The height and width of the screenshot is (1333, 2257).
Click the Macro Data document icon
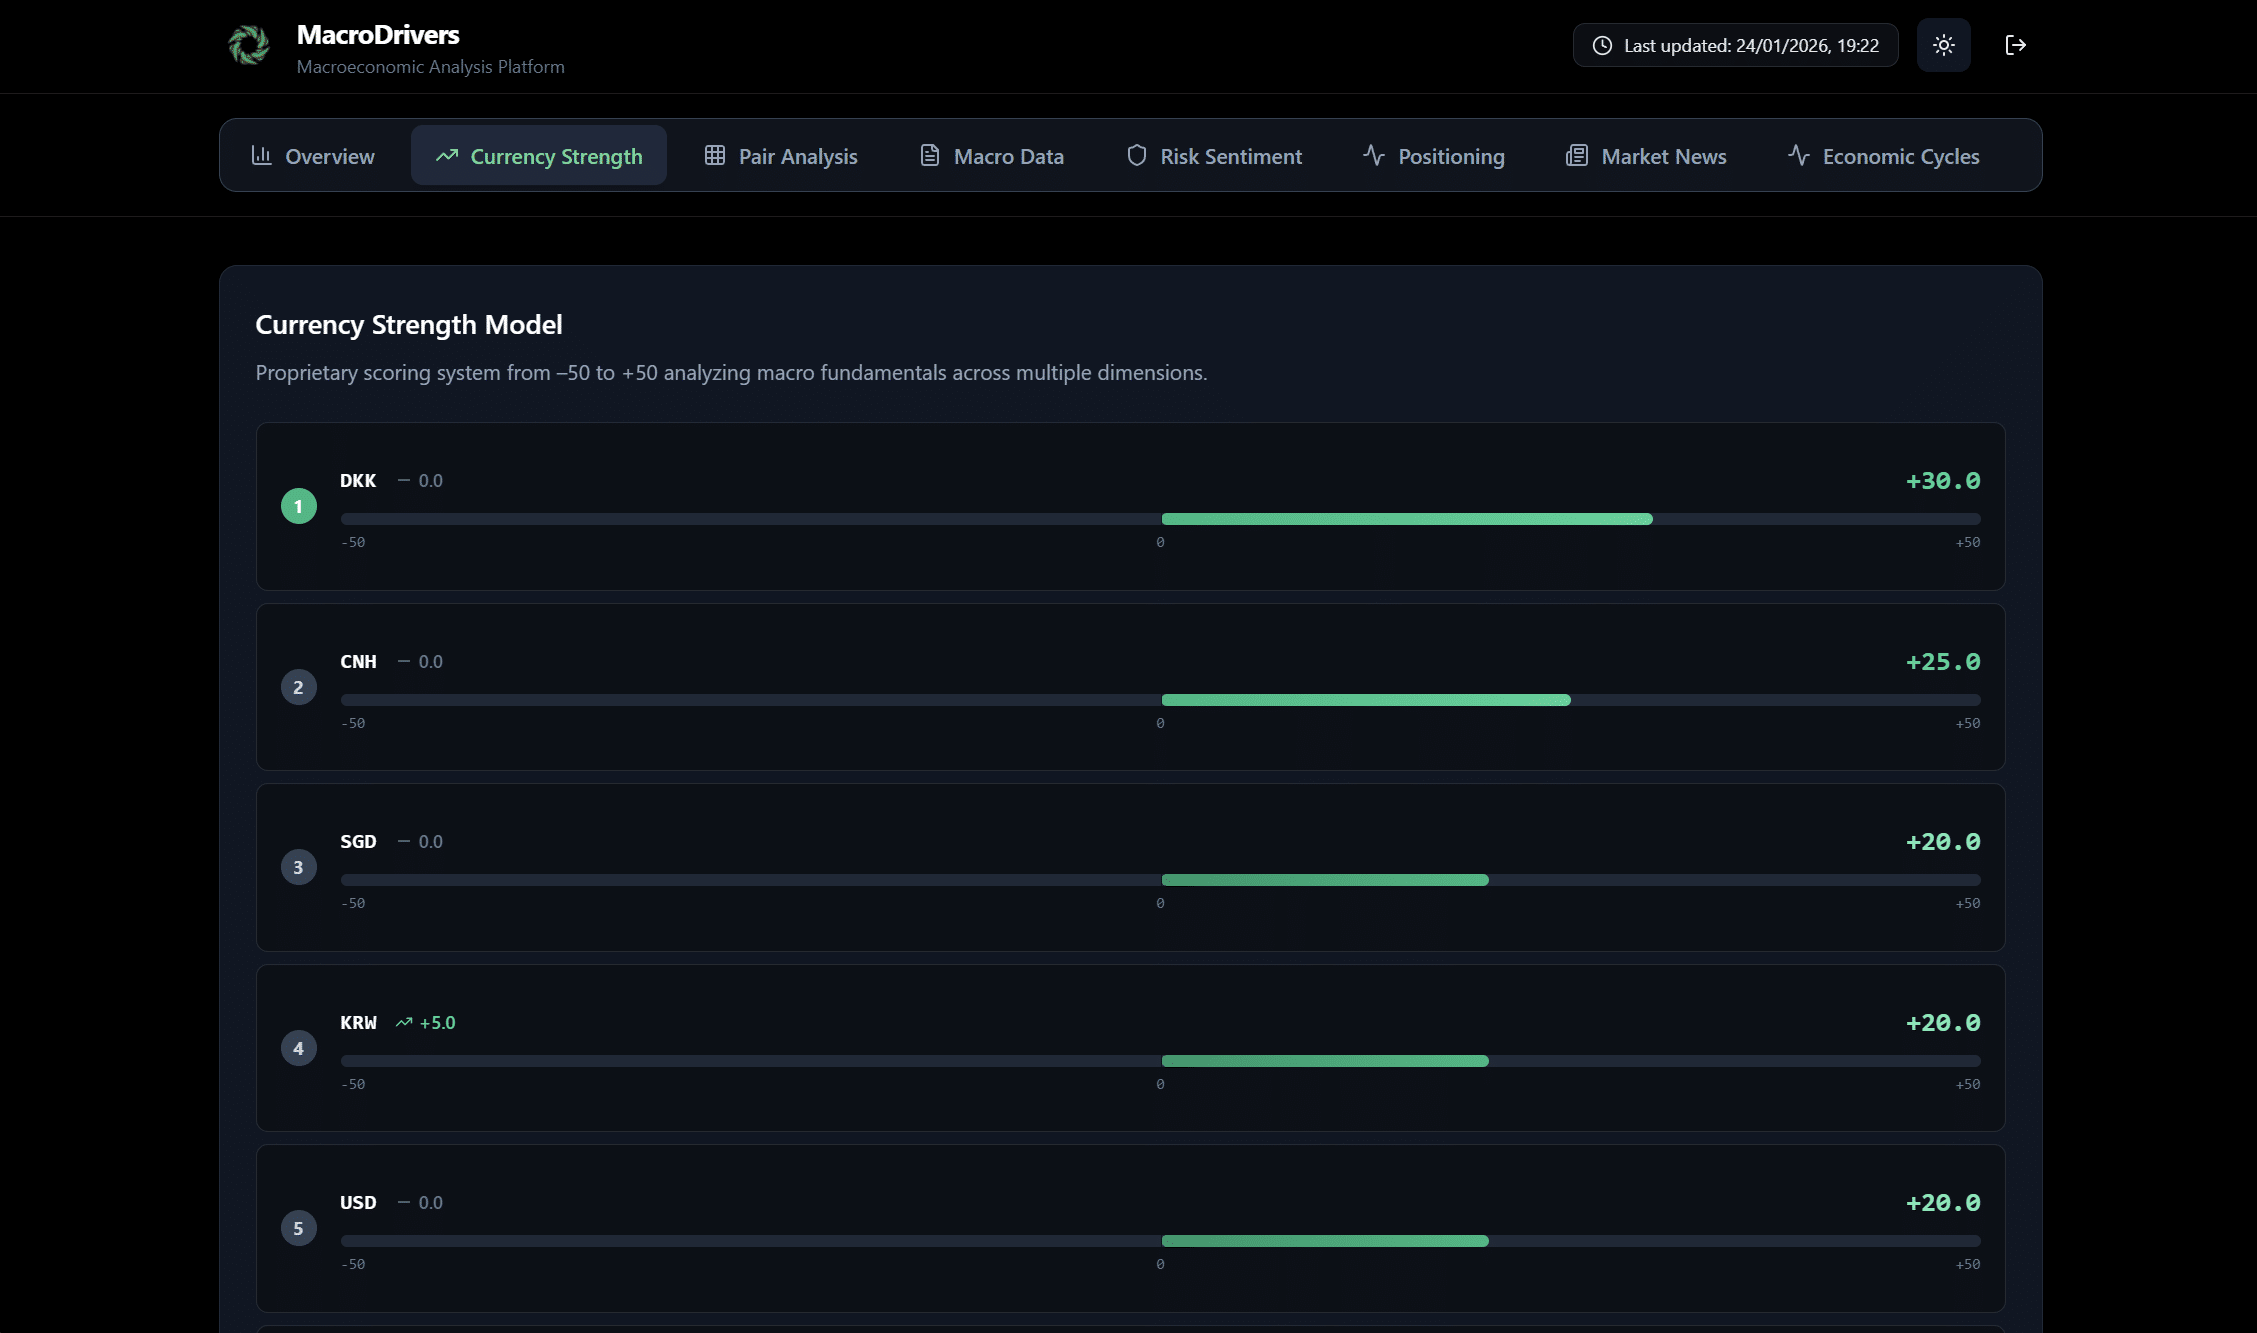pyautogui.click(x=930, y=155)
